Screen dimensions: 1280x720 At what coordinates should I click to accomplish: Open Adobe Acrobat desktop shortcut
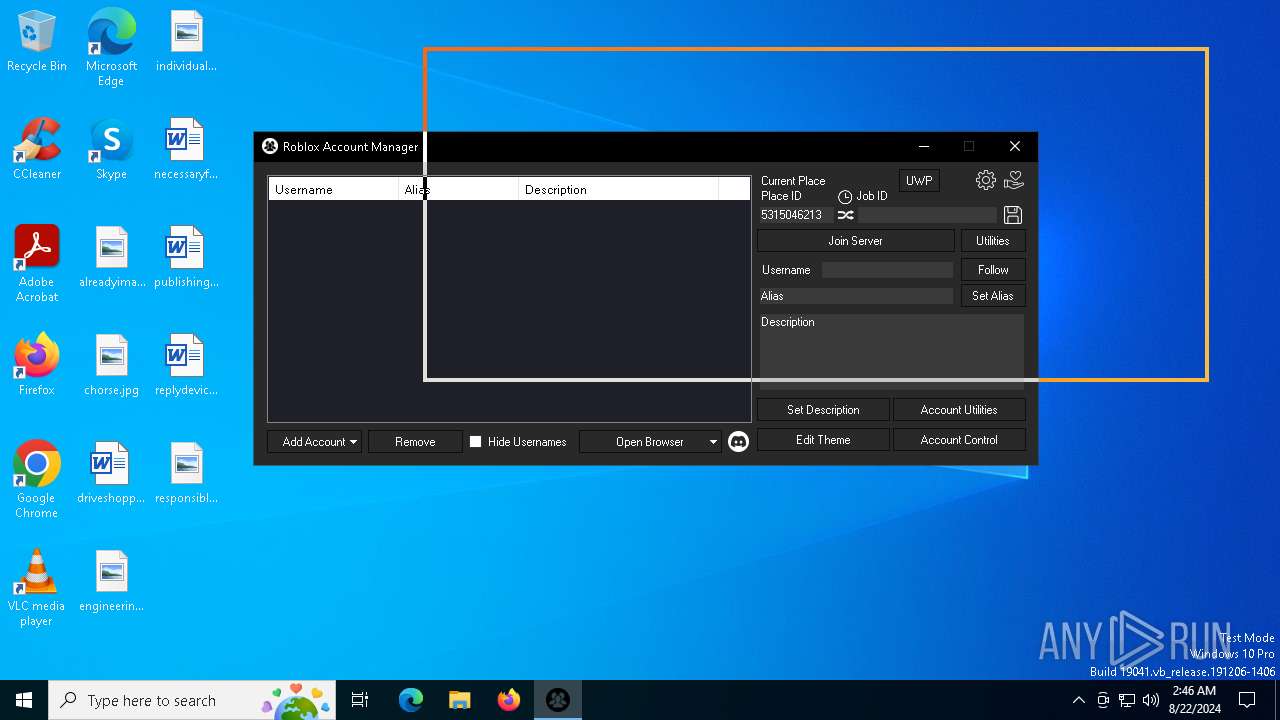(x=37, y=264)
